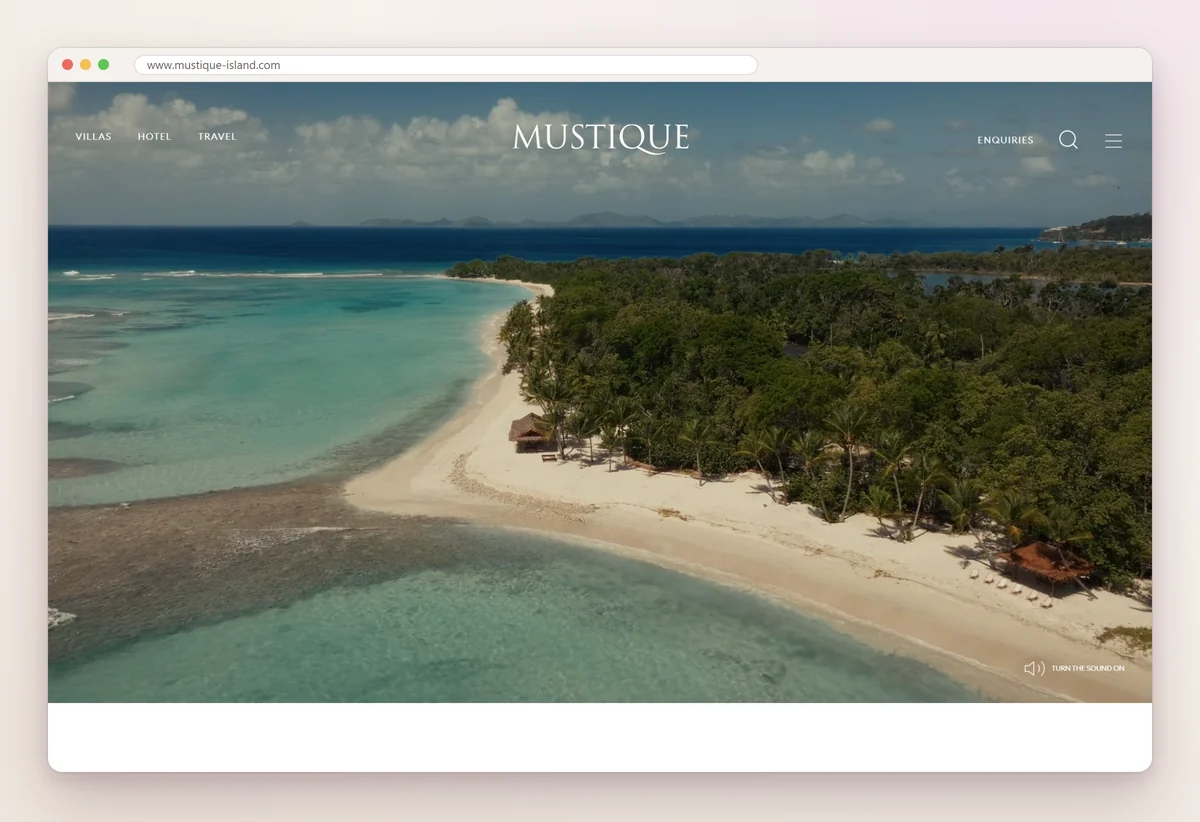Open the Hotel menu item

coord(155,137)
